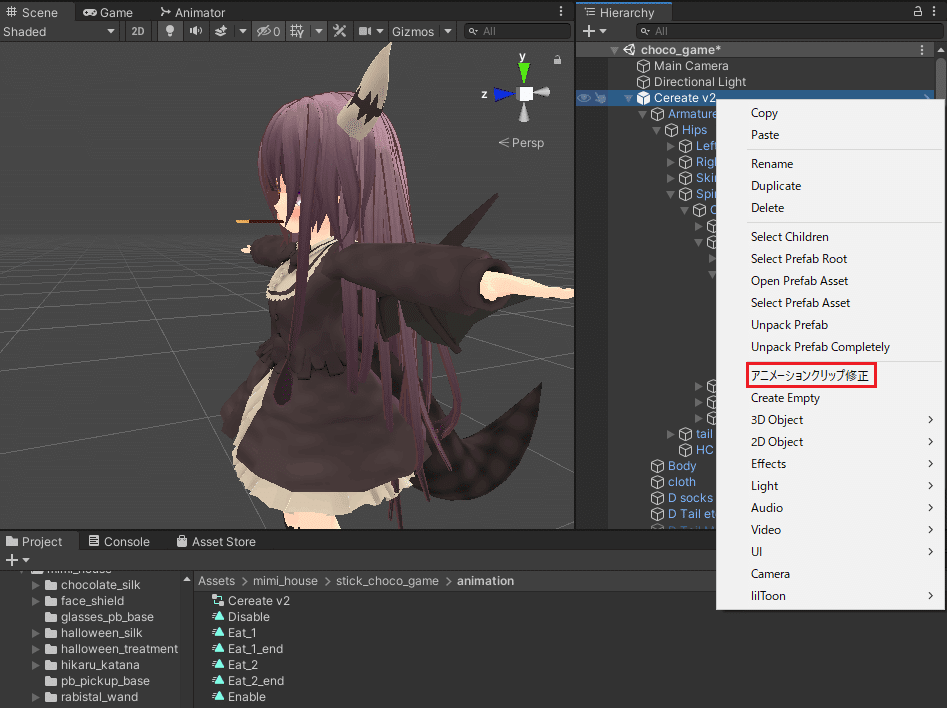Select the Enable animation clip icon
Screen dimensions: 947x708
[x=218, y=696]
